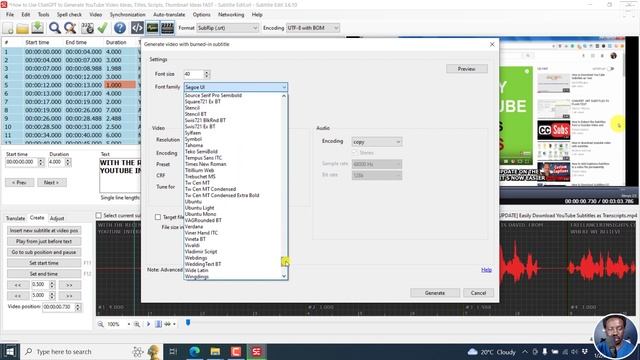
Task: Switch to the Translate tab
Action: (16, 218)
